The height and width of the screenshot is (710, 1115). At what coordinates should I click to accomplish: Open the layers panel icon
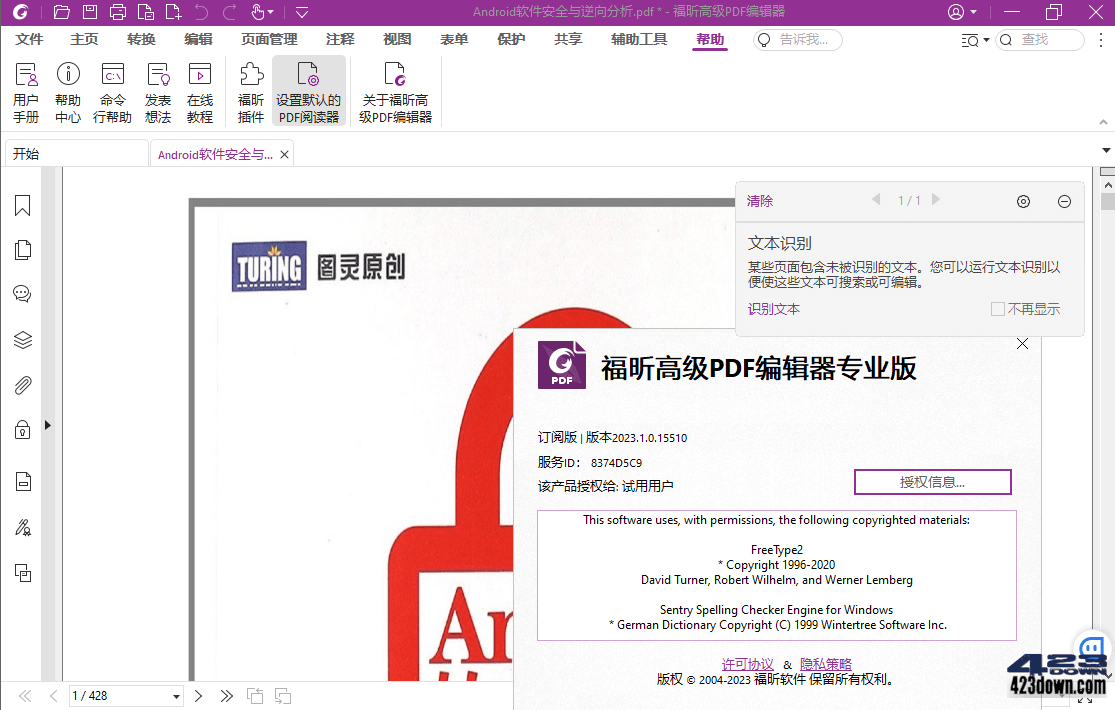pos(22,339)
